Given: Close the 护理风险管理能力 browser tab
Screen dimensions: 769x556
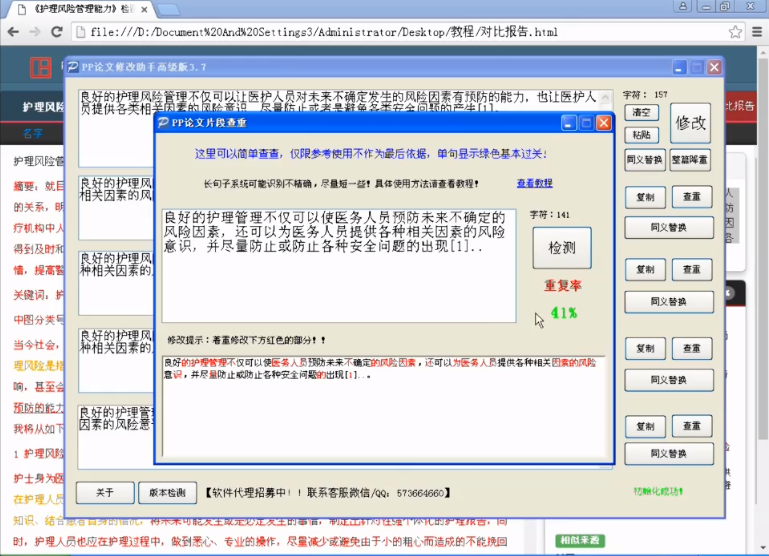Looking at the screenshot, I should [x=144, y=9].
